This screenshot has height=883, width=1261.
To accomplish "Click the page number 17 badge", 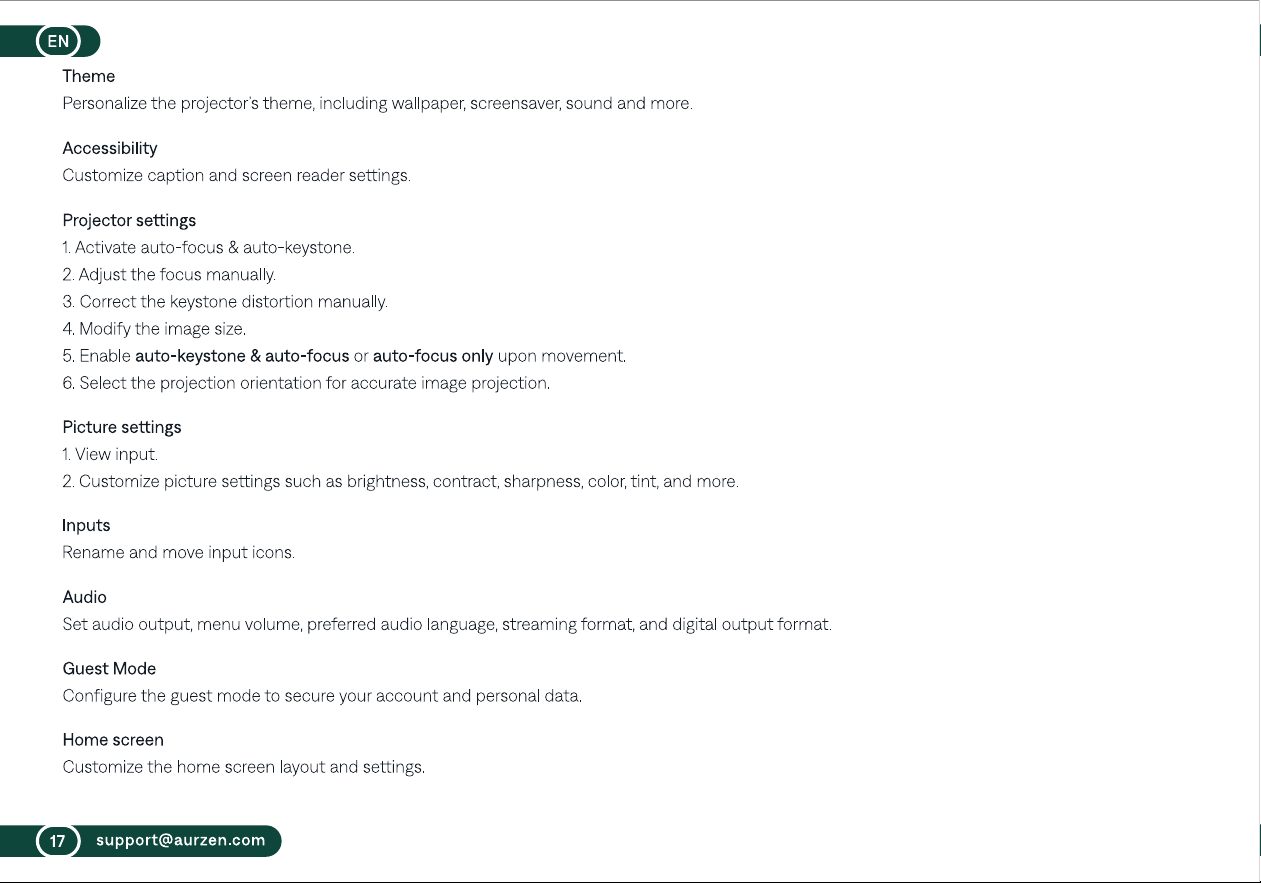I will (58, 841).
